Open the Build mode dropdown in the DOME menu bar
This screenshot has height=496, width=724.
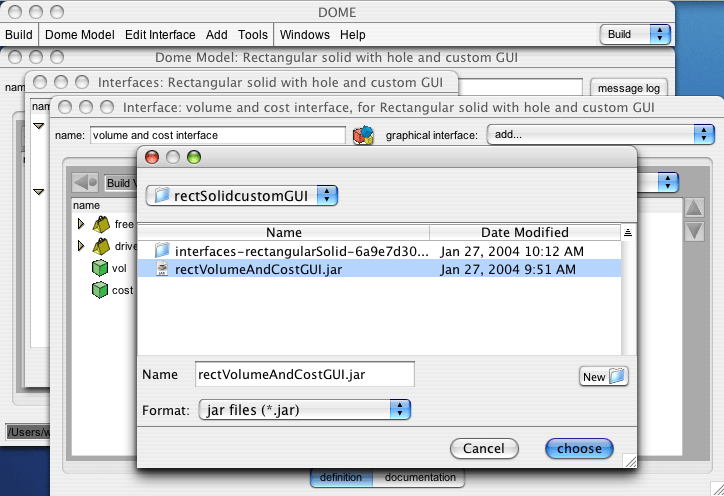pos(635,35)
